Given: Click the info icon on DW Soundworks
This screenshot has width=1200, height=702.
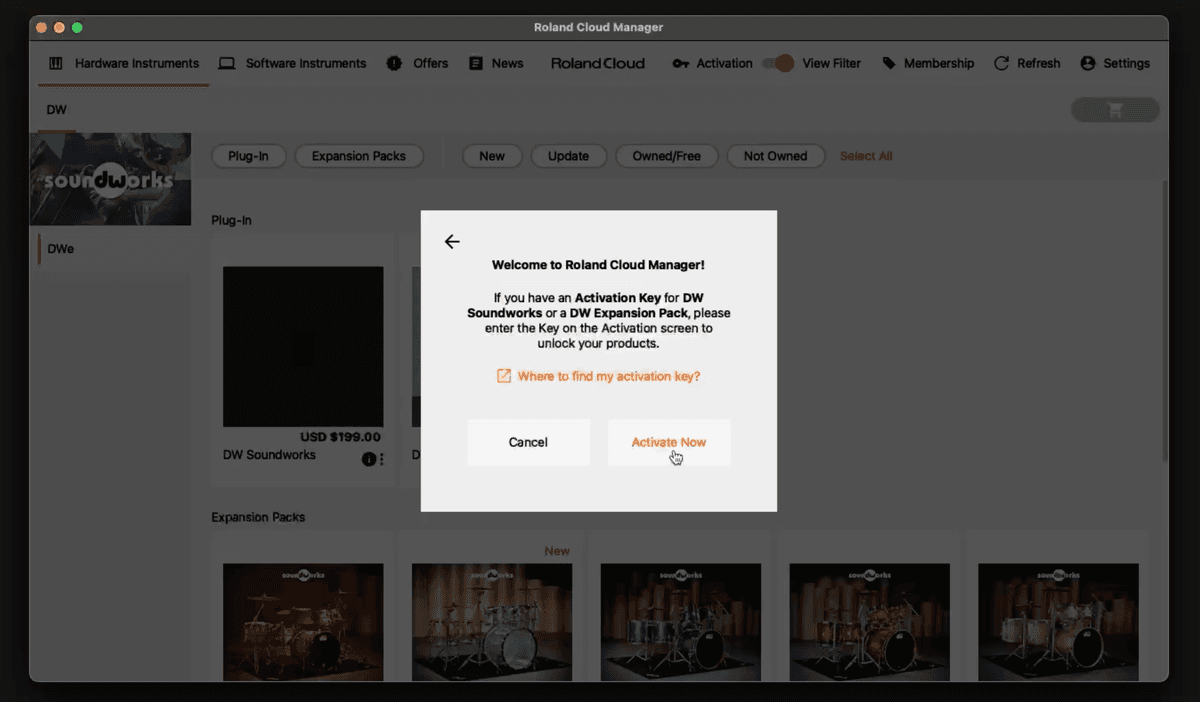Looking at the screenshot, I should [x=368, y=459].
